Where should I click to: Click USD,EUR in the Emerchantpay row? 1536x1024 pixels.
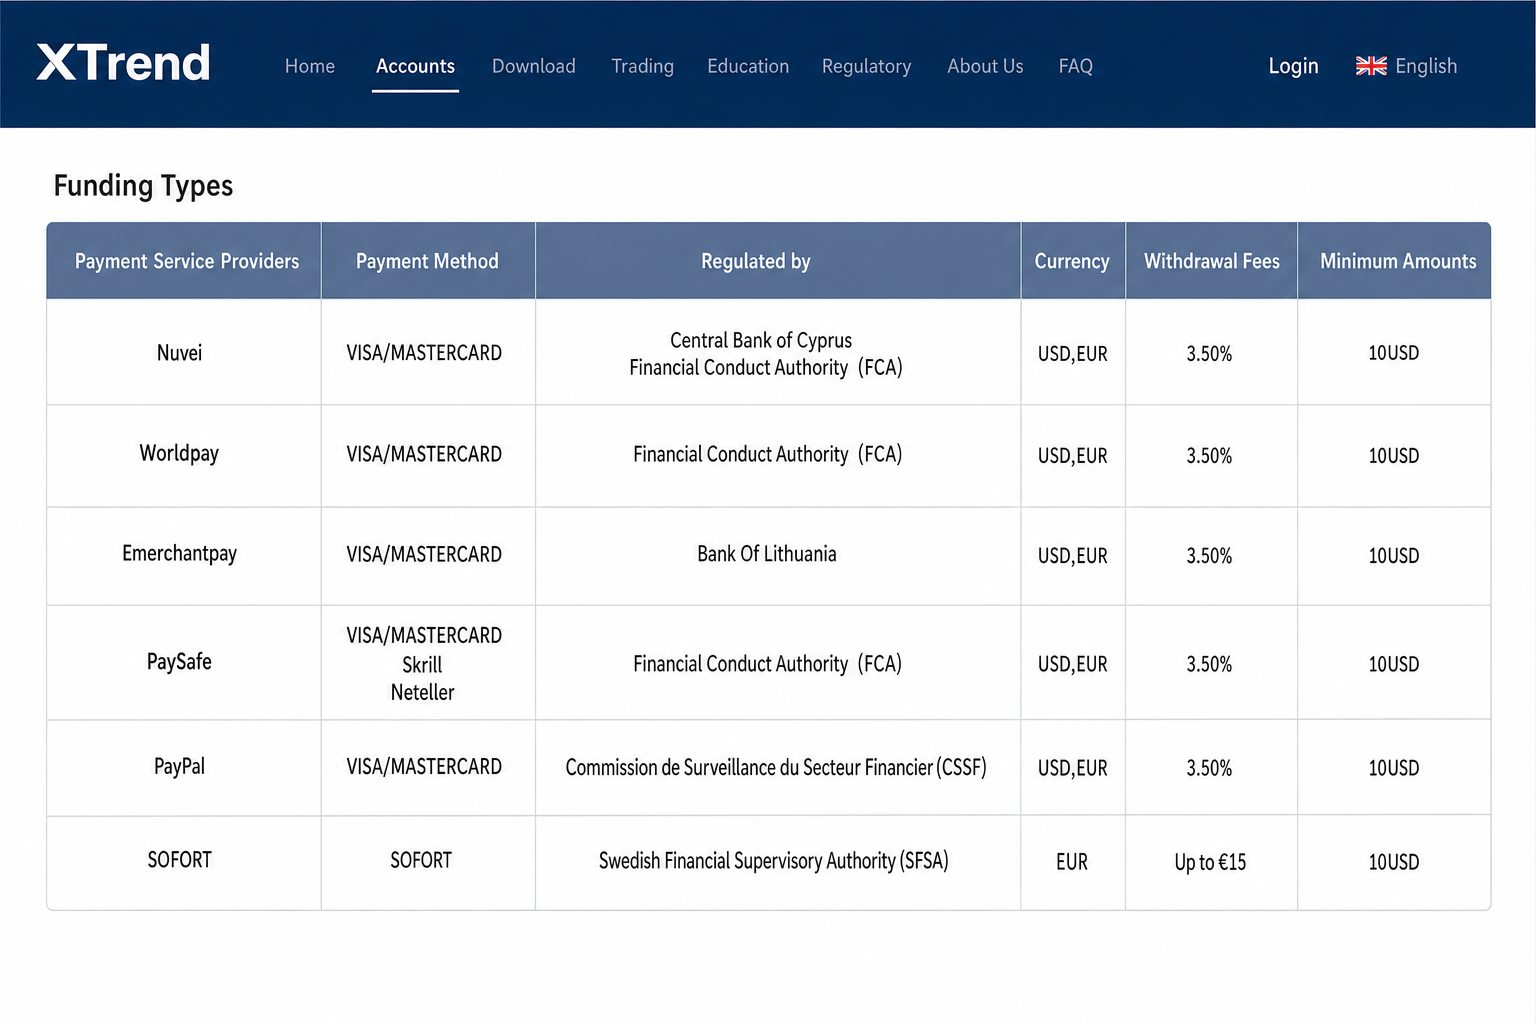coord(1072,556)
